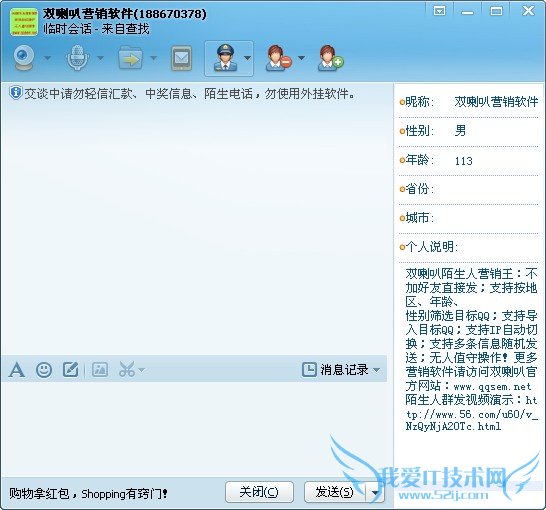Expand the 消息记录 dropdown arrow
Viewport: 546px width, 510px height.
(376, 370)
